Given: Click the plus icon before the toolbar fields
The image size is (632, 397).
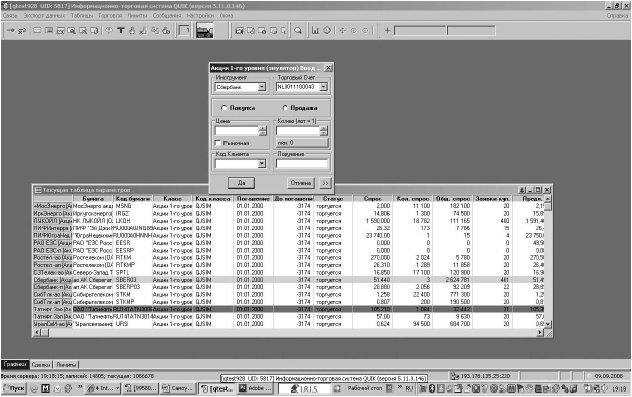Looking at the screenshot, I should 387,30.
